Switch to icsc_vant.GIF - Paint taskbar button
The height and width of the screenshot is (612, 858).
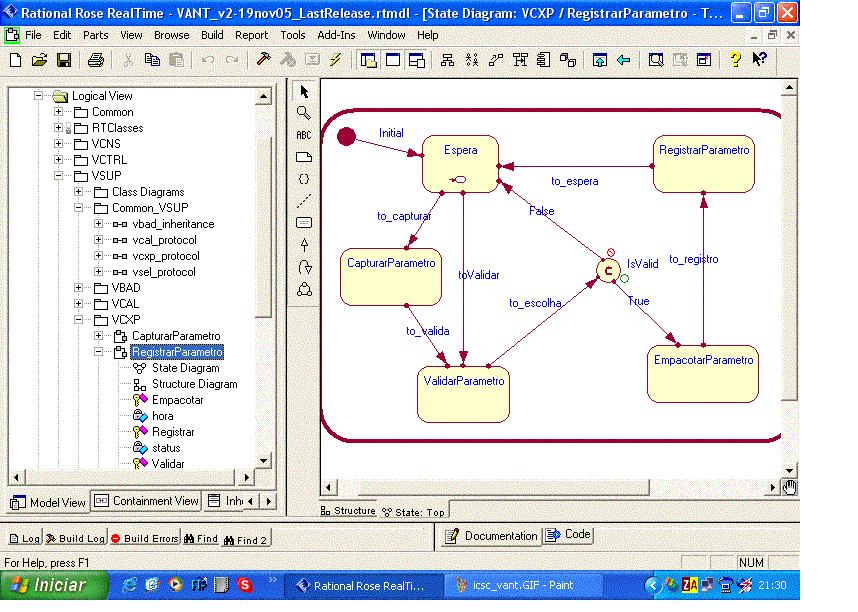(522, 585)
